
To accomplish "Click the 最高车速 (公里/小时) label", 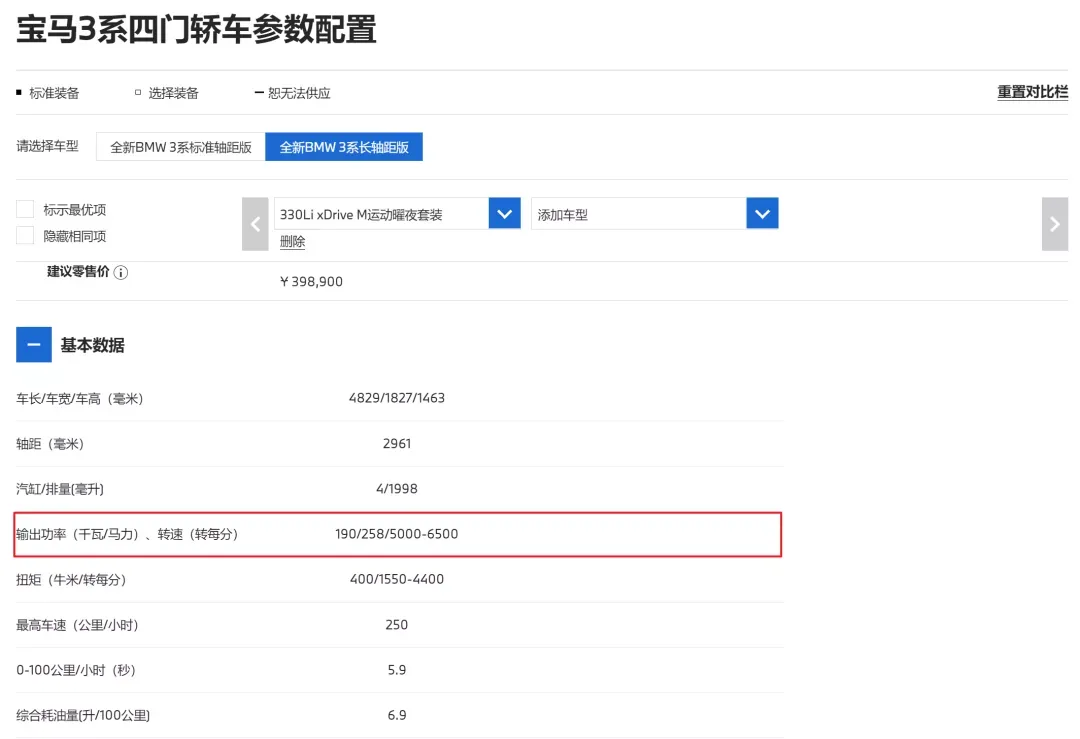I will point(78,625).
